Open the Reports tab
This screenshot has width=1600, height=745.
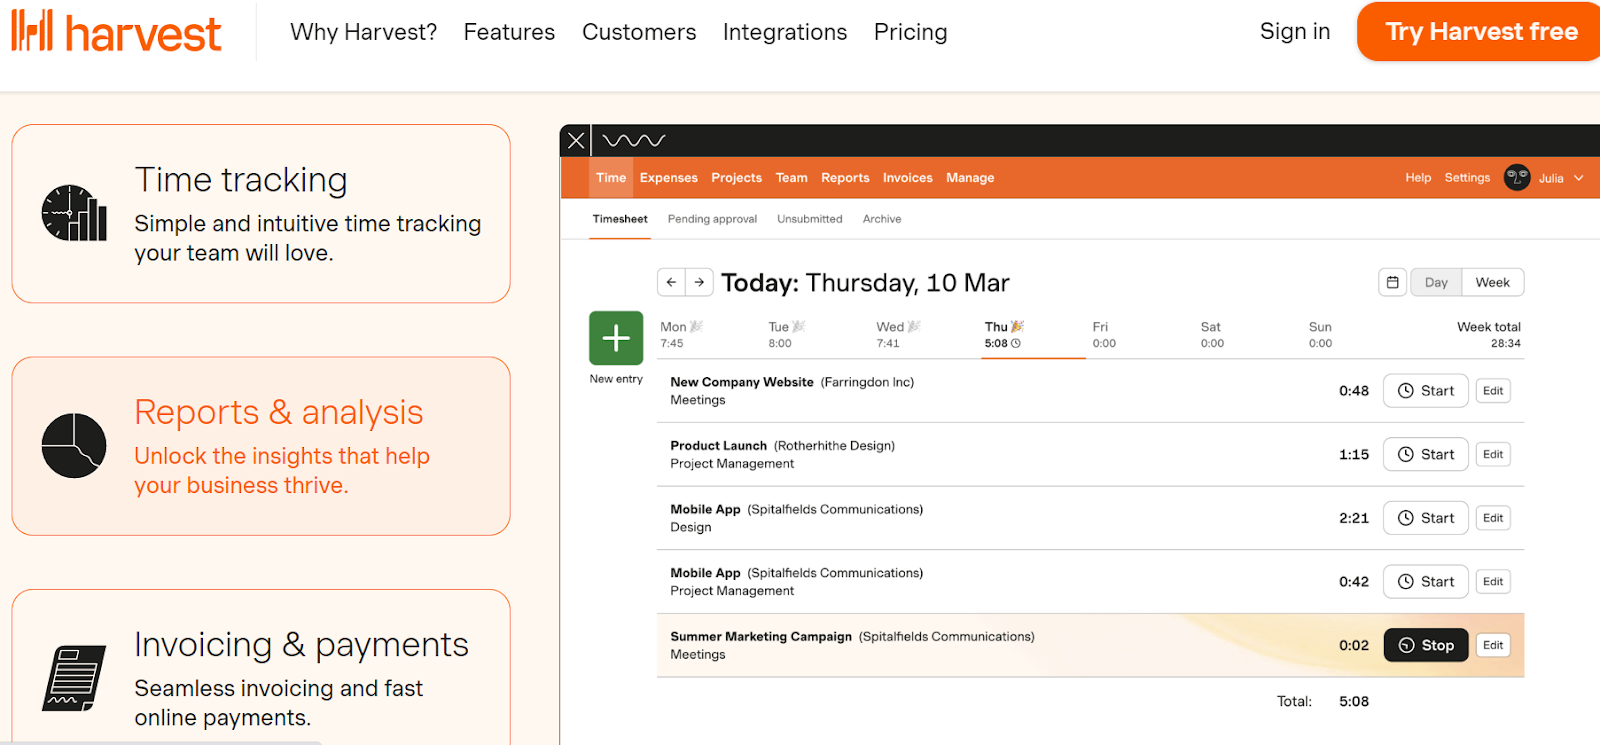pos(845,178)
